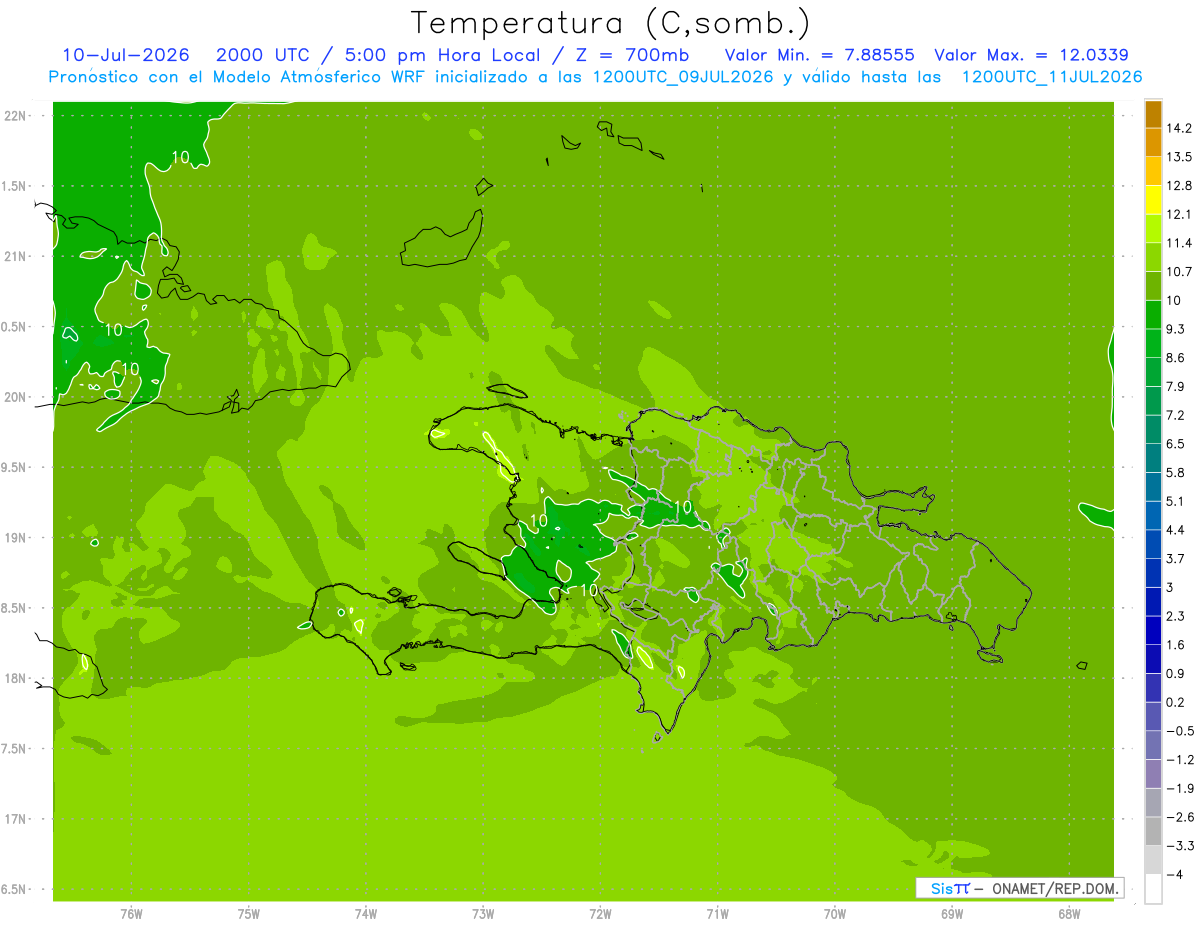Click the latitude axis label "17N"

15,819
